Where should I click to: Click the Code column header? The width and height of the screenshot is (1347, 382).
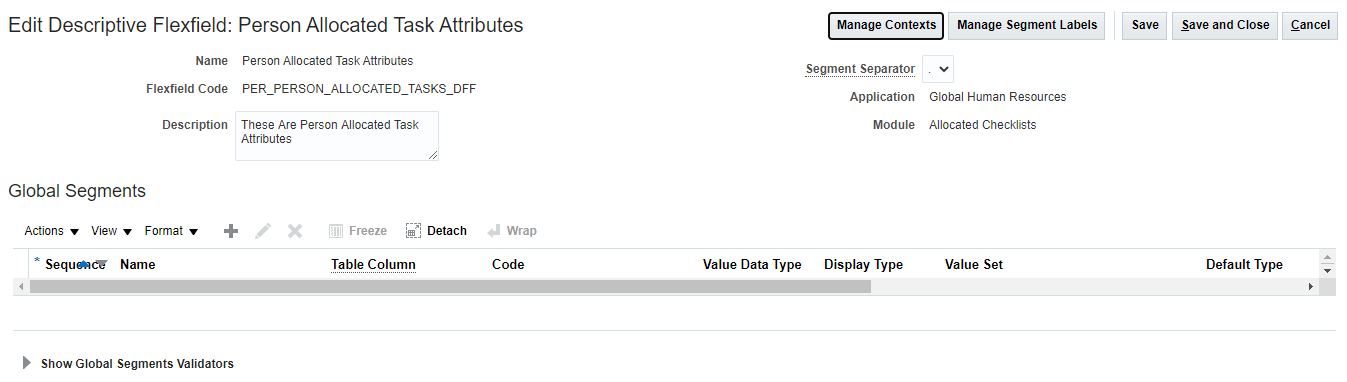point(508,265)
